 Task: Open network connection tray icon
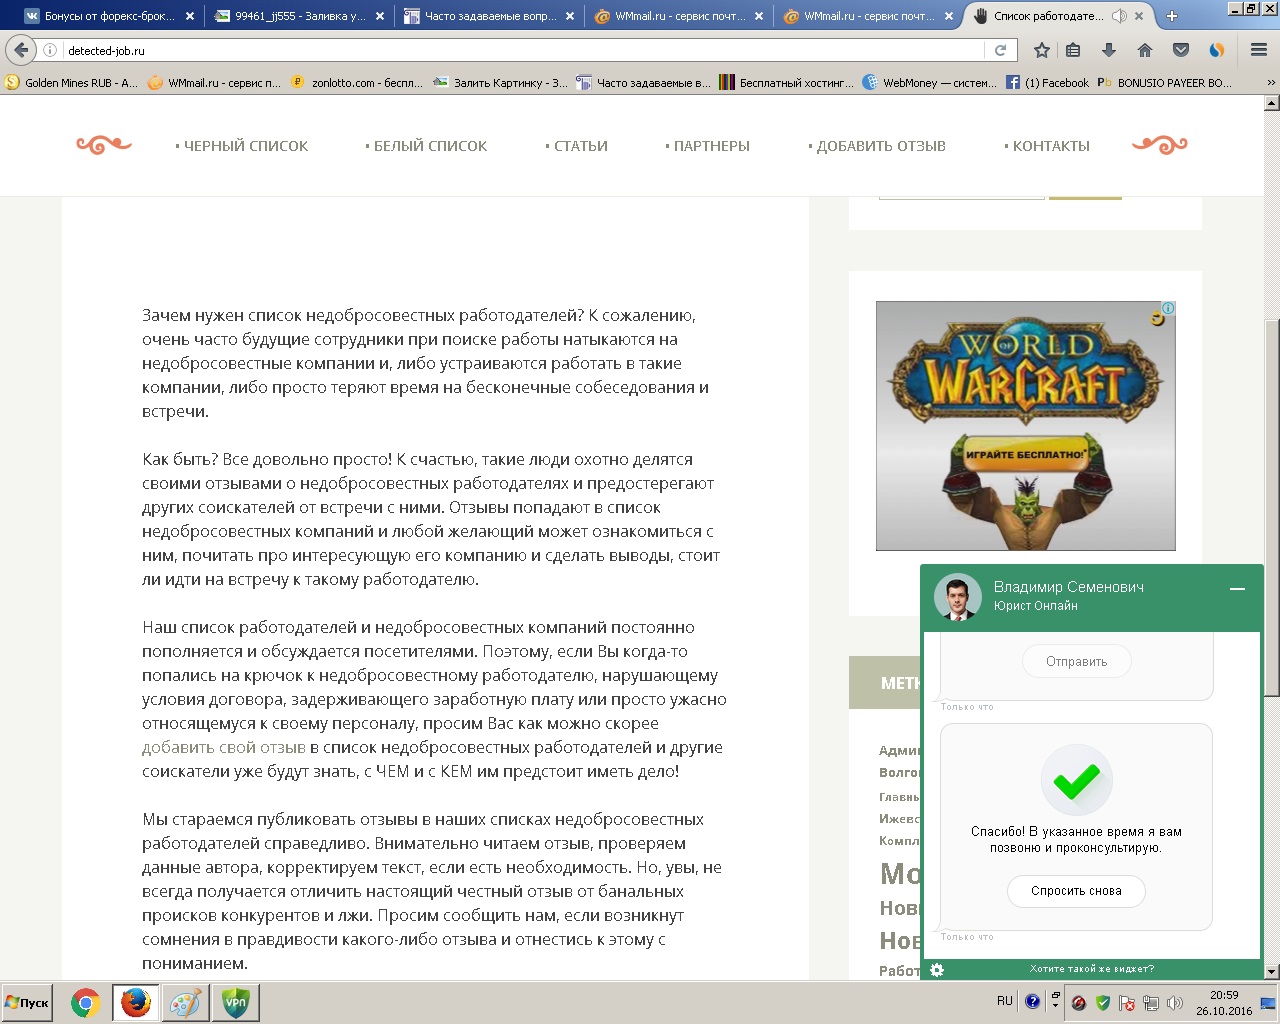tap(1151, 1003)
